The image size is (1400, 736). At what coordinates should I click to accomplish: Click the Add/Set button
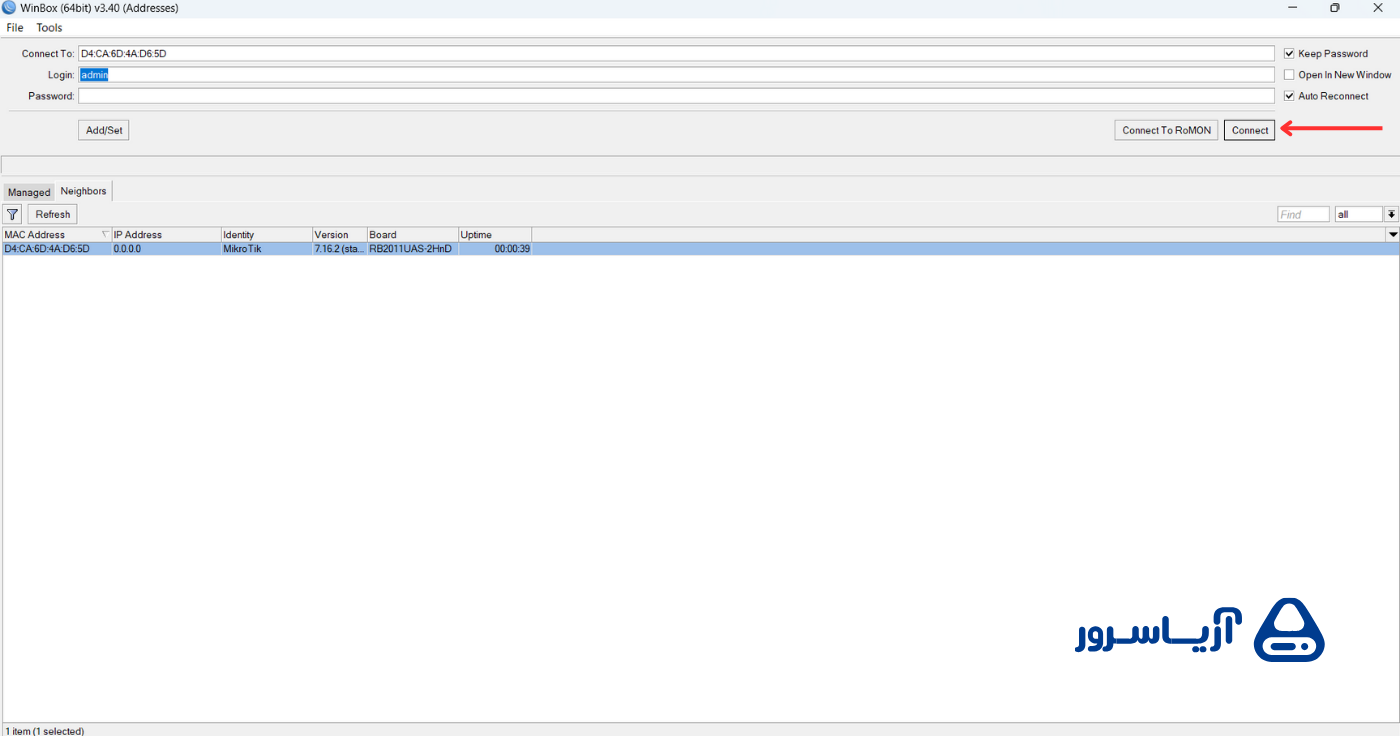click(x=104, y=130)
